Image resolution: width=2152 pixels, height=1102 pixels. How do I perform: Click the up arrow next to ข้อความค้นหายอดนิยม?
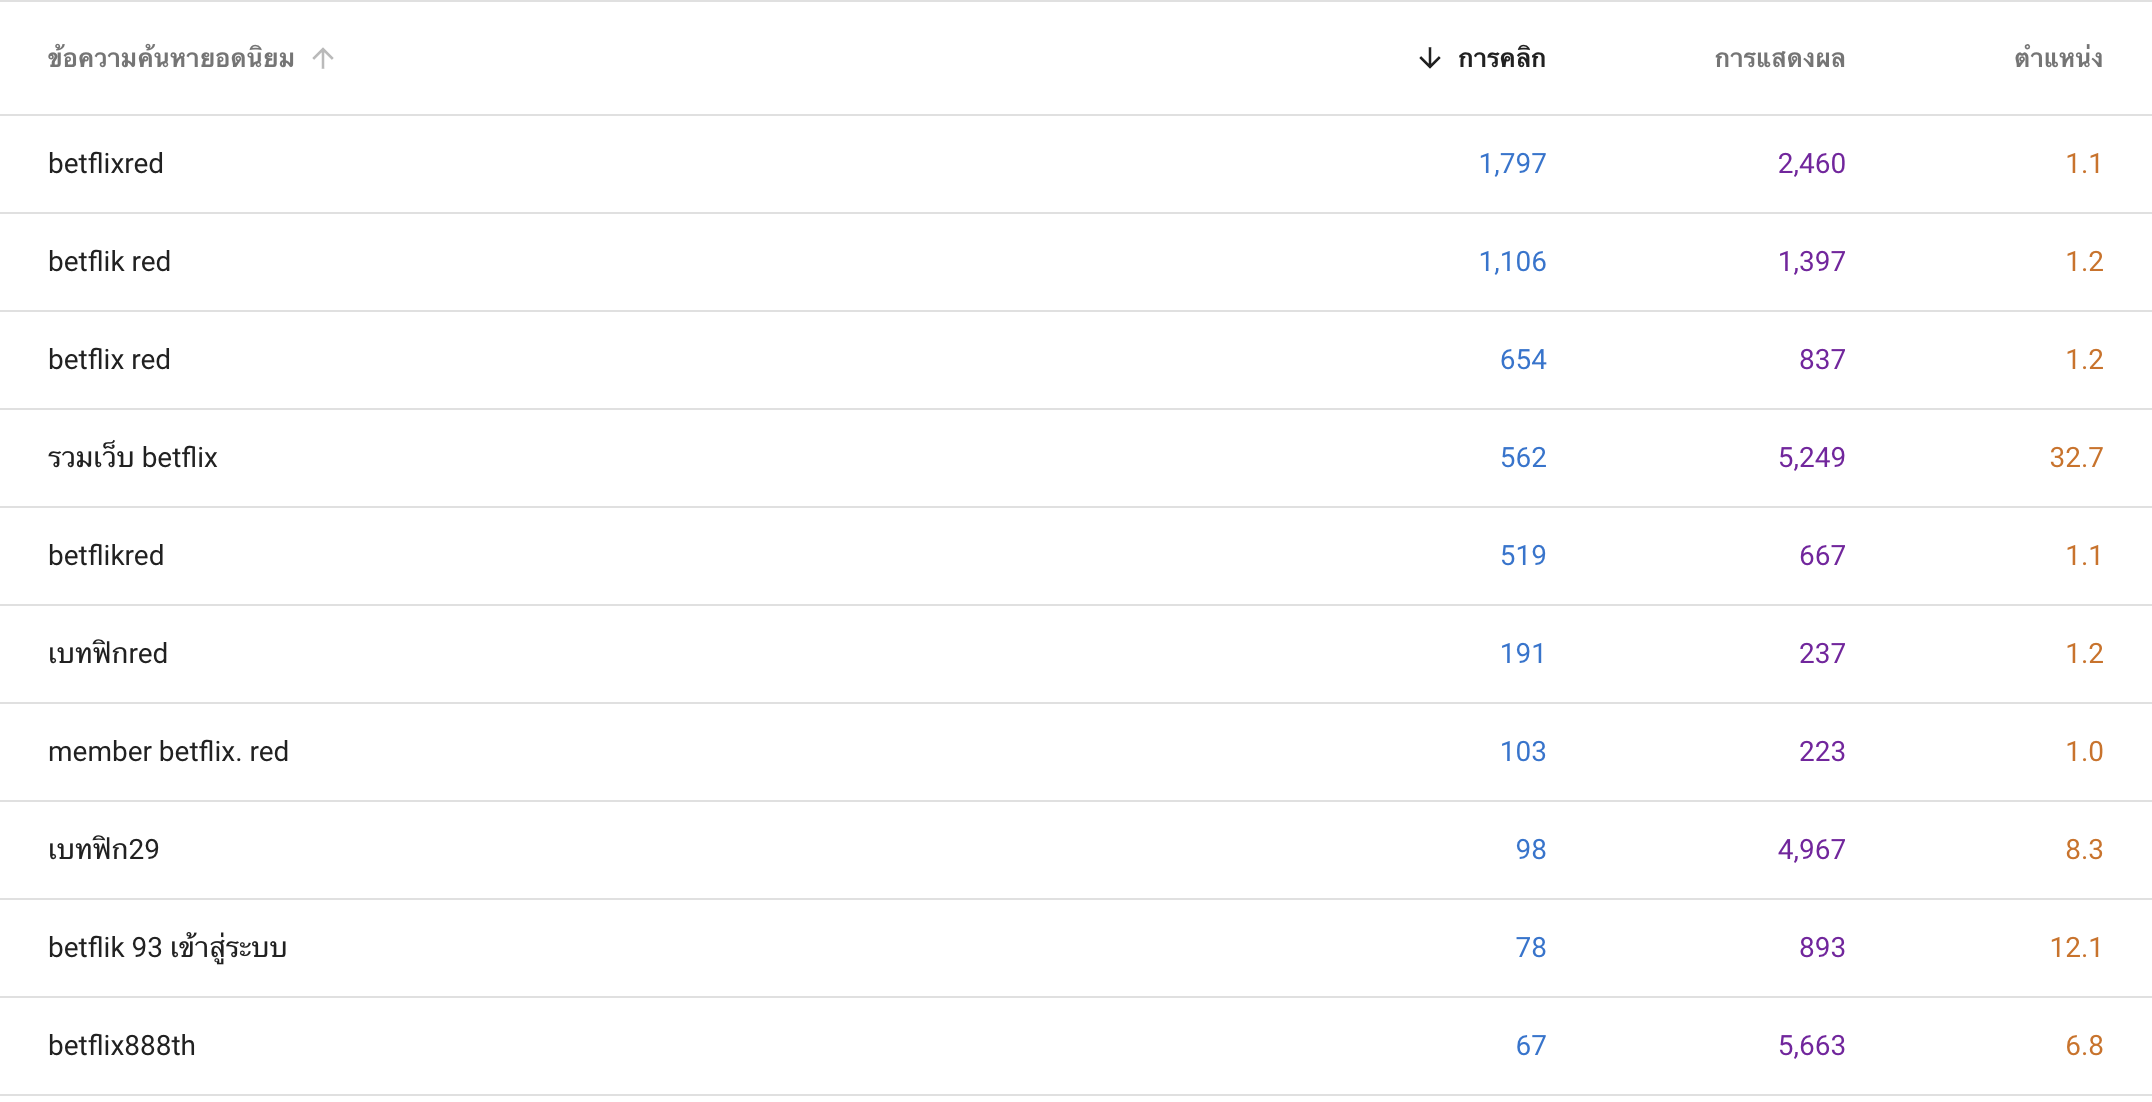coord(322,59)
